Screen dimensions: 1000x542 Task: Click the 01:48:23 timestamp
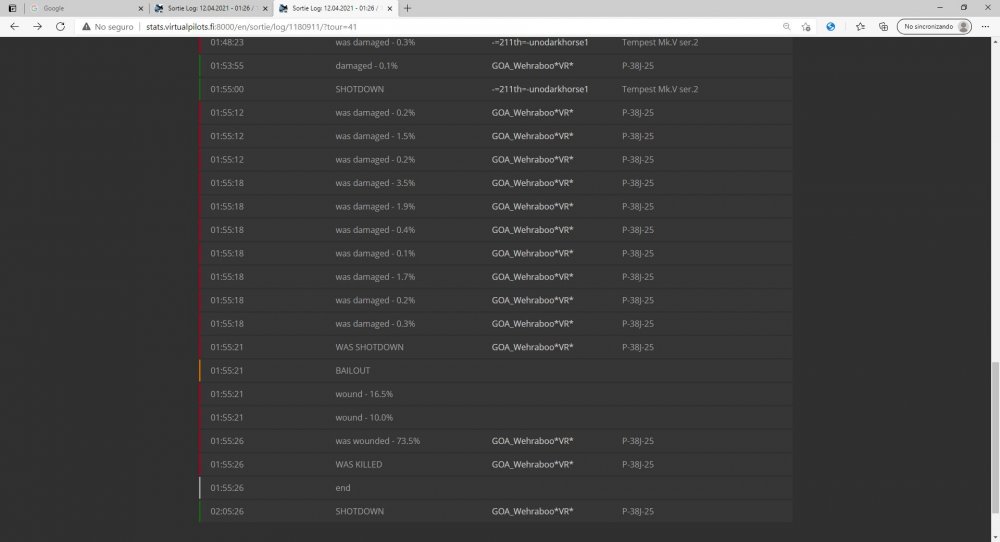227,42
